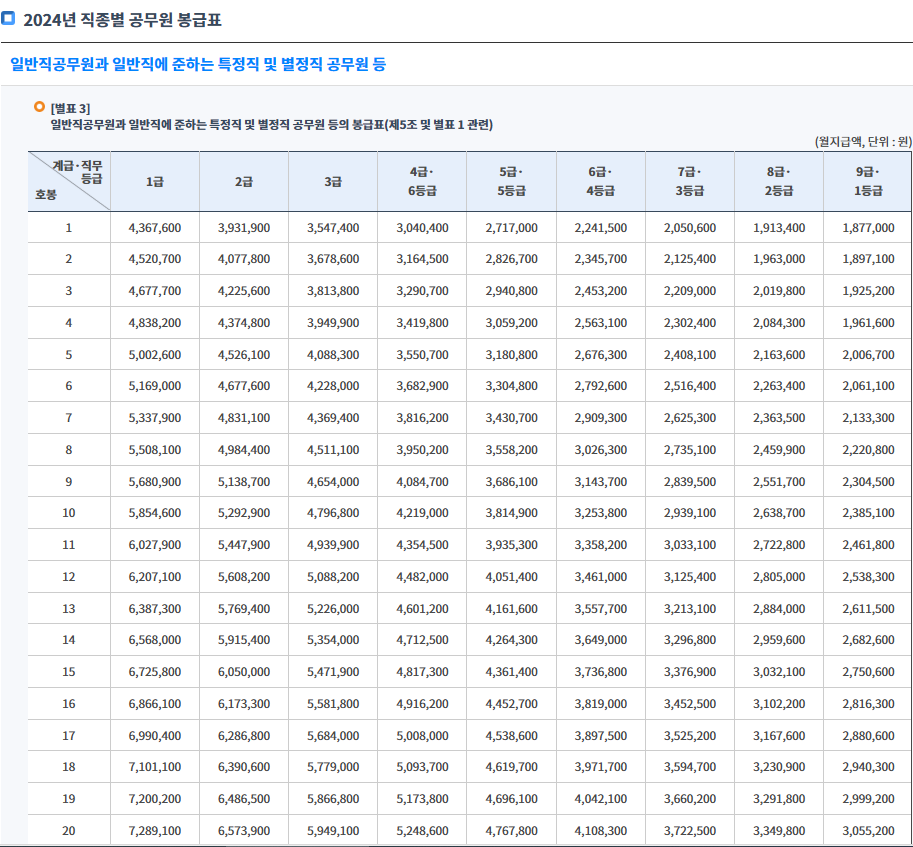Viewport: 913px width, 847px height.
Task: Select cell value 2,304,500
Action: [868, 481]
